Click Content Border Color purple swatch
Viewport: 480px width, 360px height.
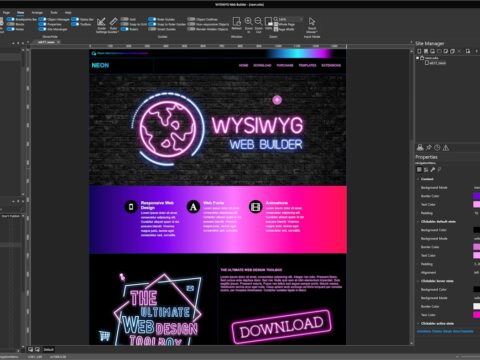tap(477, 196)
